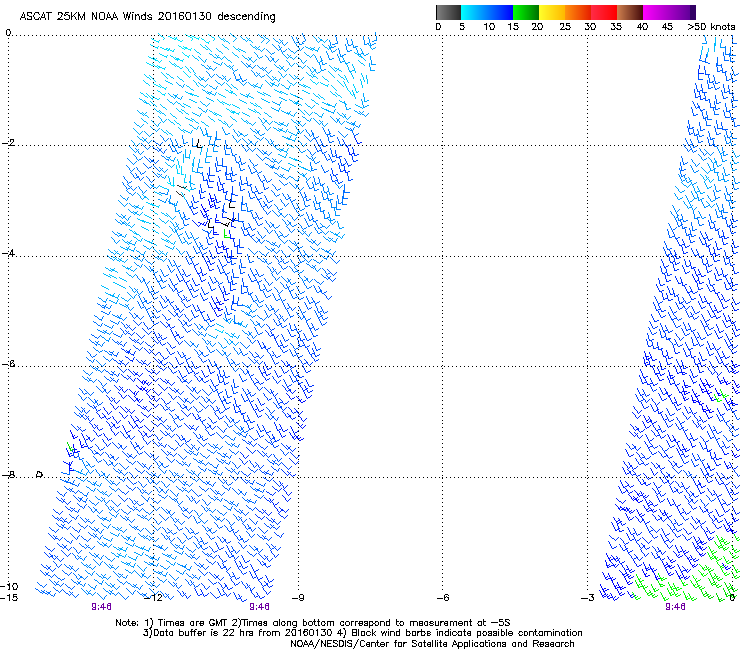The width and height of the screenshot is (740, 650).
Task: Click the '-12' longitude axis label
Action: pos(153,598)
